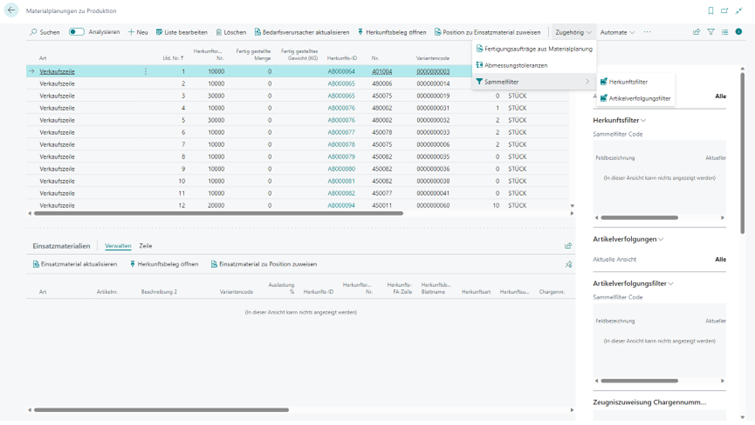Click Neu to create a new entry

tap(138, 32)
